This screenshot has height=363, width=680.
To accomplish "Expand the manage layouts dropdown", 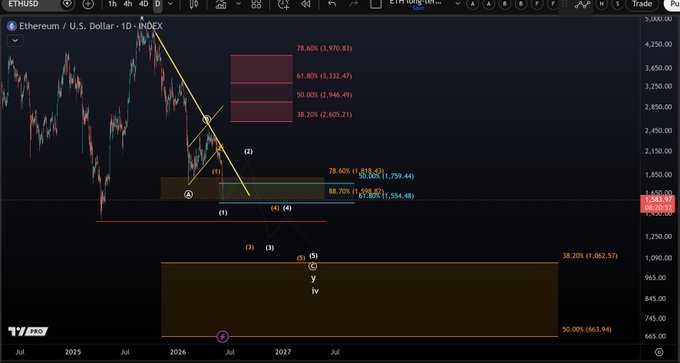I will click(458, 4).
